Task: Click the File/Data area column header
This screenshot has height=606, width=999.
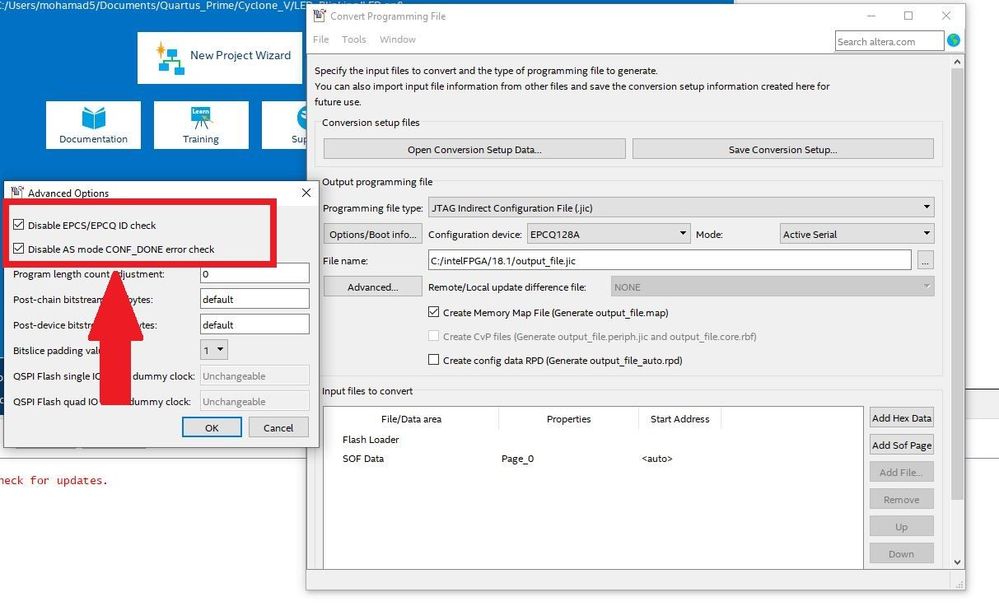Action: point(411,419)
